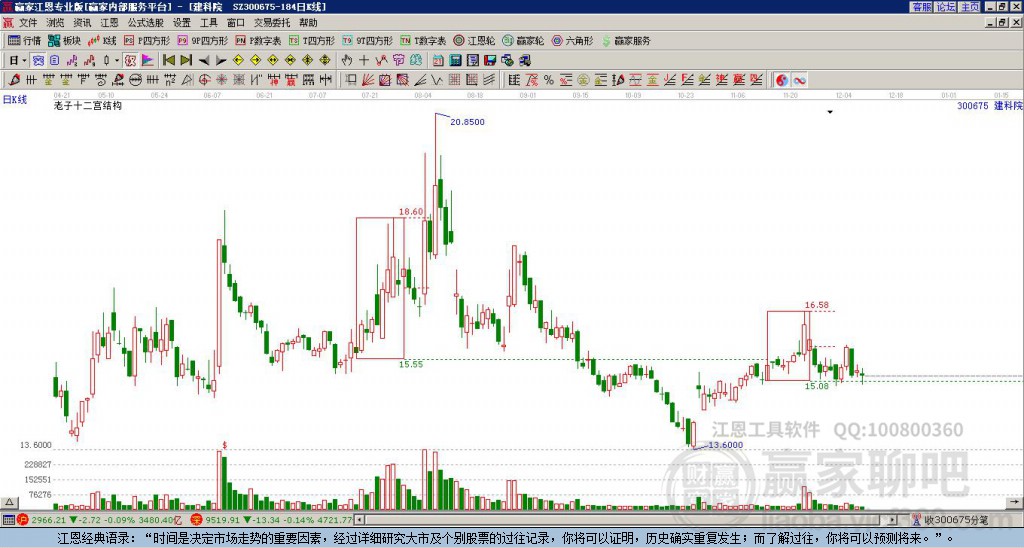Select the percent % tool
Image resolution: width=1024 pixels, height=548 pixels.
(549, 80)
